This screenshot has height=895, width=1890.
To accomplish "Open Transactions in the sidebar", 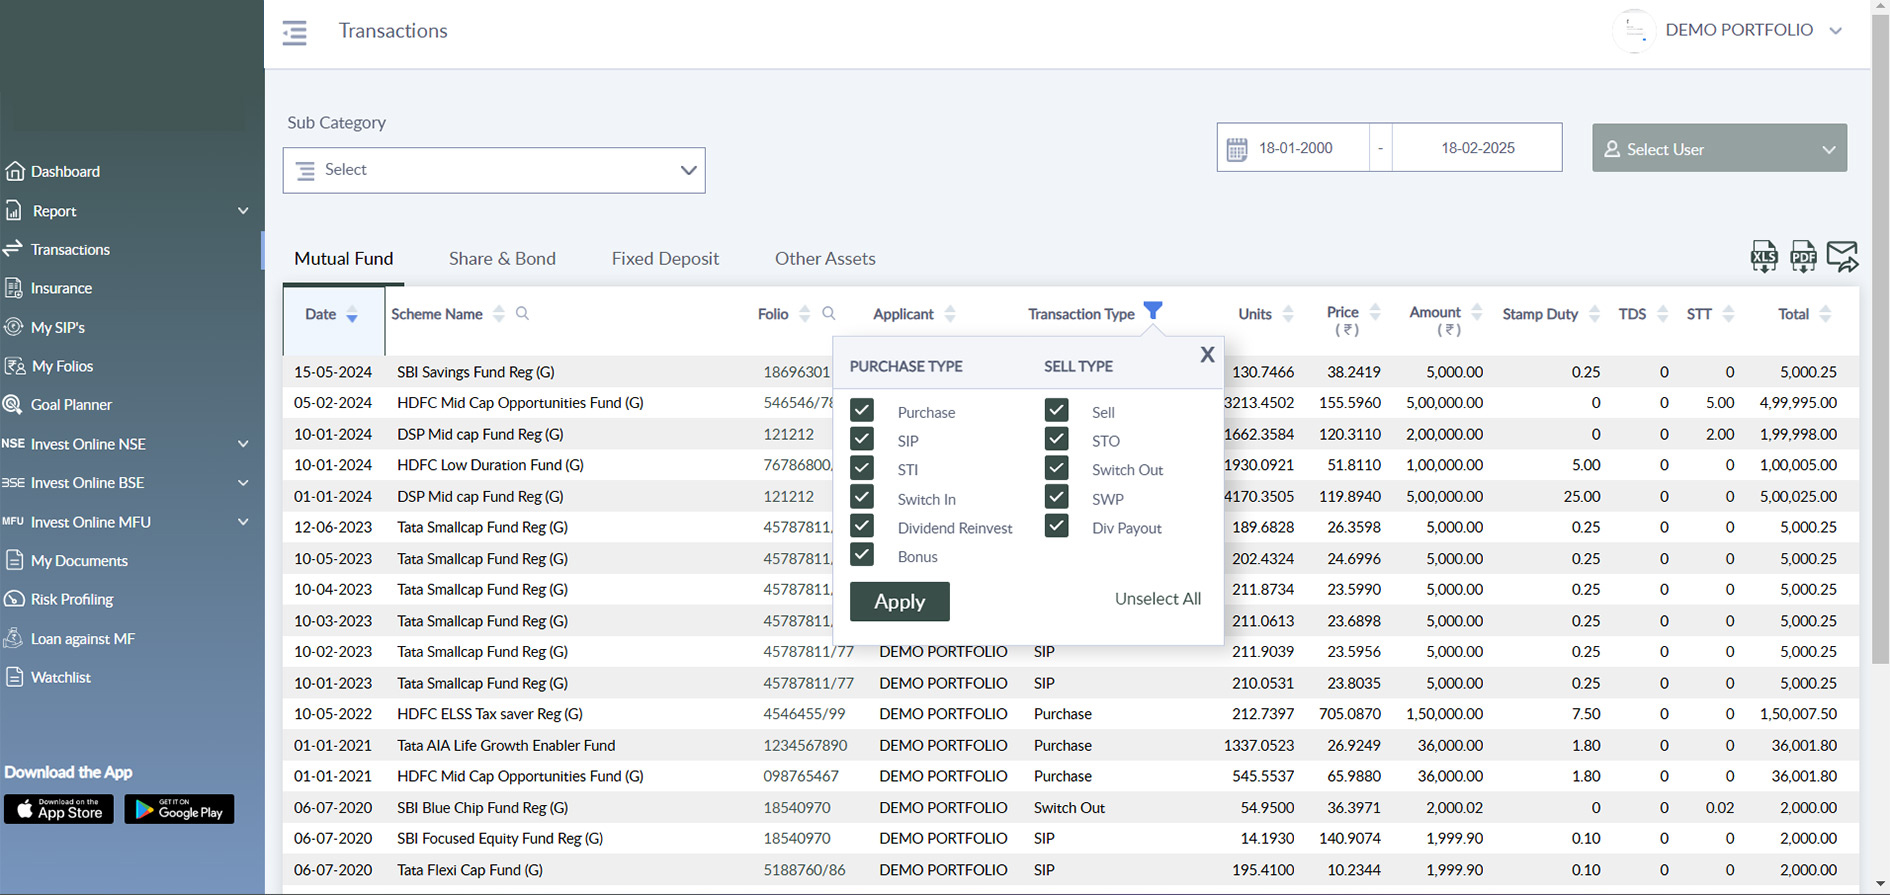I will pos(70,250).
